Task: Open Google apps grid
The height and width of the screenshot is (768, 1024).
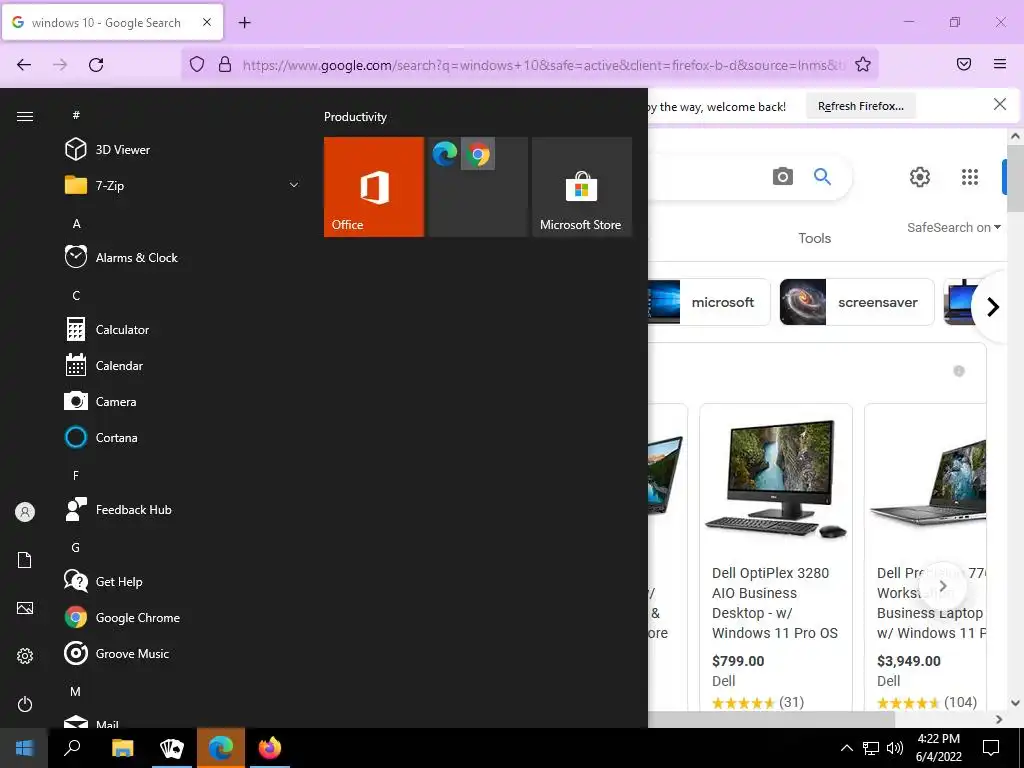Action: pyautogui.click(x=970, y=177)
